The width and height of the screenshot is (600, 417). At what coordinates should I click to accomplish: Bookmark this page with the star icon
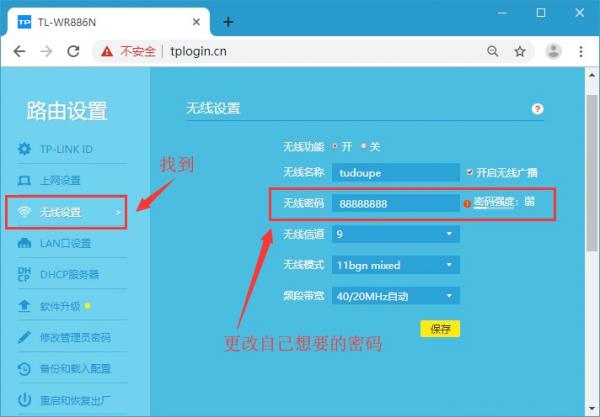[520, 51]
